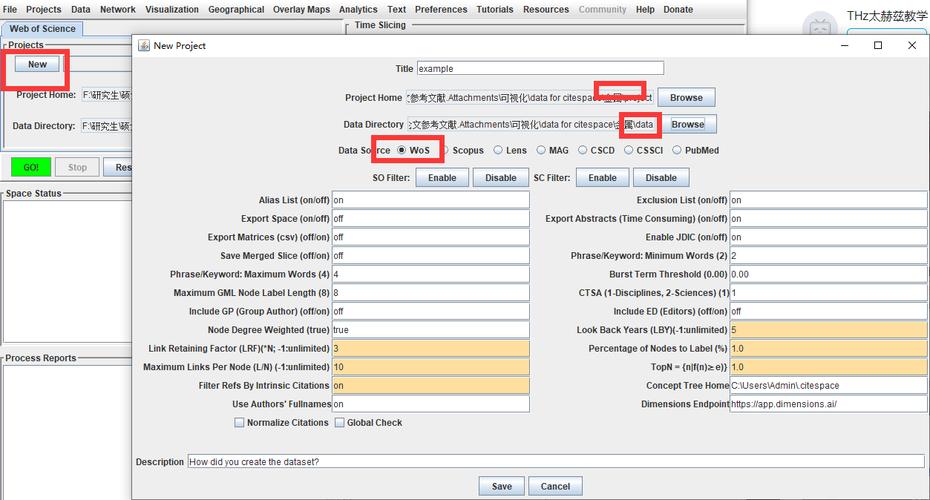Click the Stop button in main window

coord(77,167)
